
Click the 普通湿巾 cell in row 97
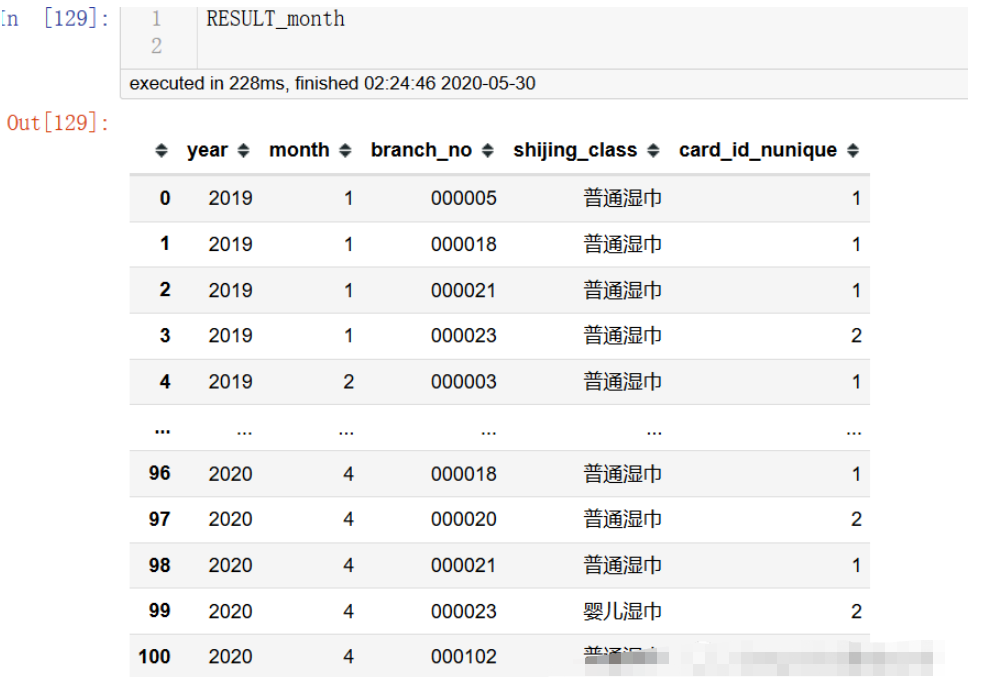(622, 519)
